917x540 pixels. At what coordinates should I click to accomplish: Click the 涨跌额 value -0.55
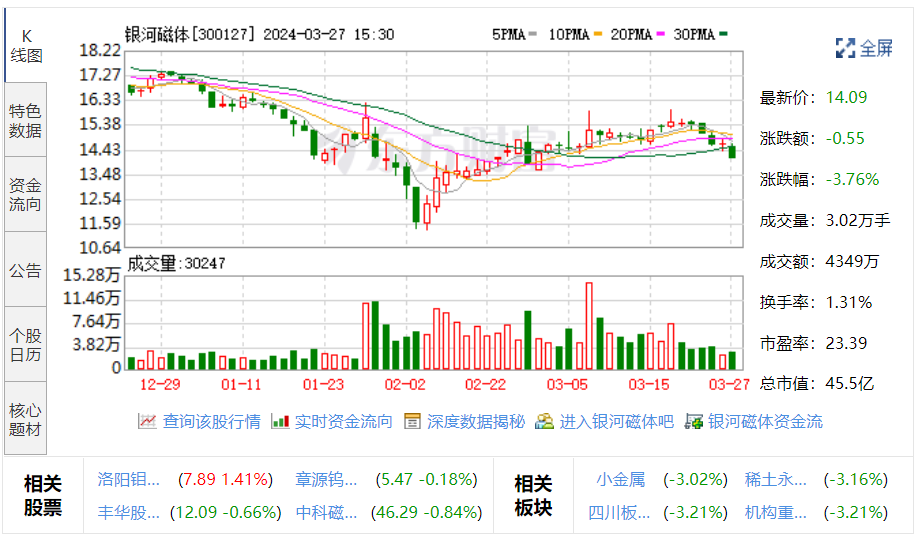pos(845,138)
